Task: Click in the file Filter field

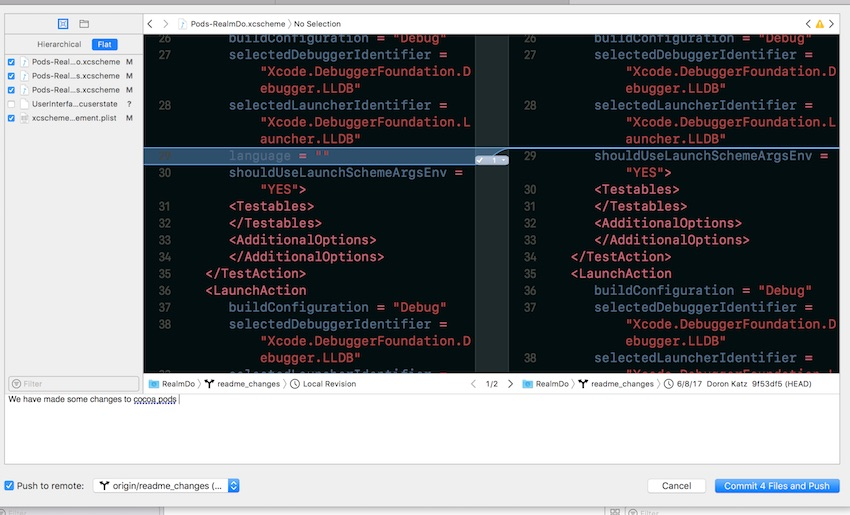Action: pyautogui.click(x=74, y=384)
